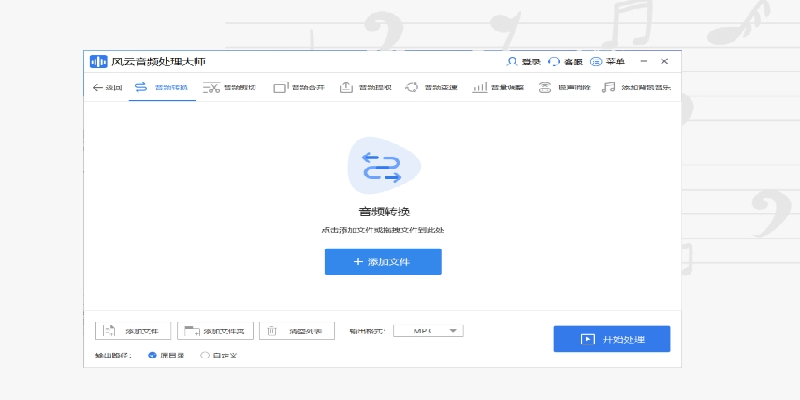Select the 音频转换 audio convert tab
This screenshot has width=800, height=400.
[x=162, y=88]
